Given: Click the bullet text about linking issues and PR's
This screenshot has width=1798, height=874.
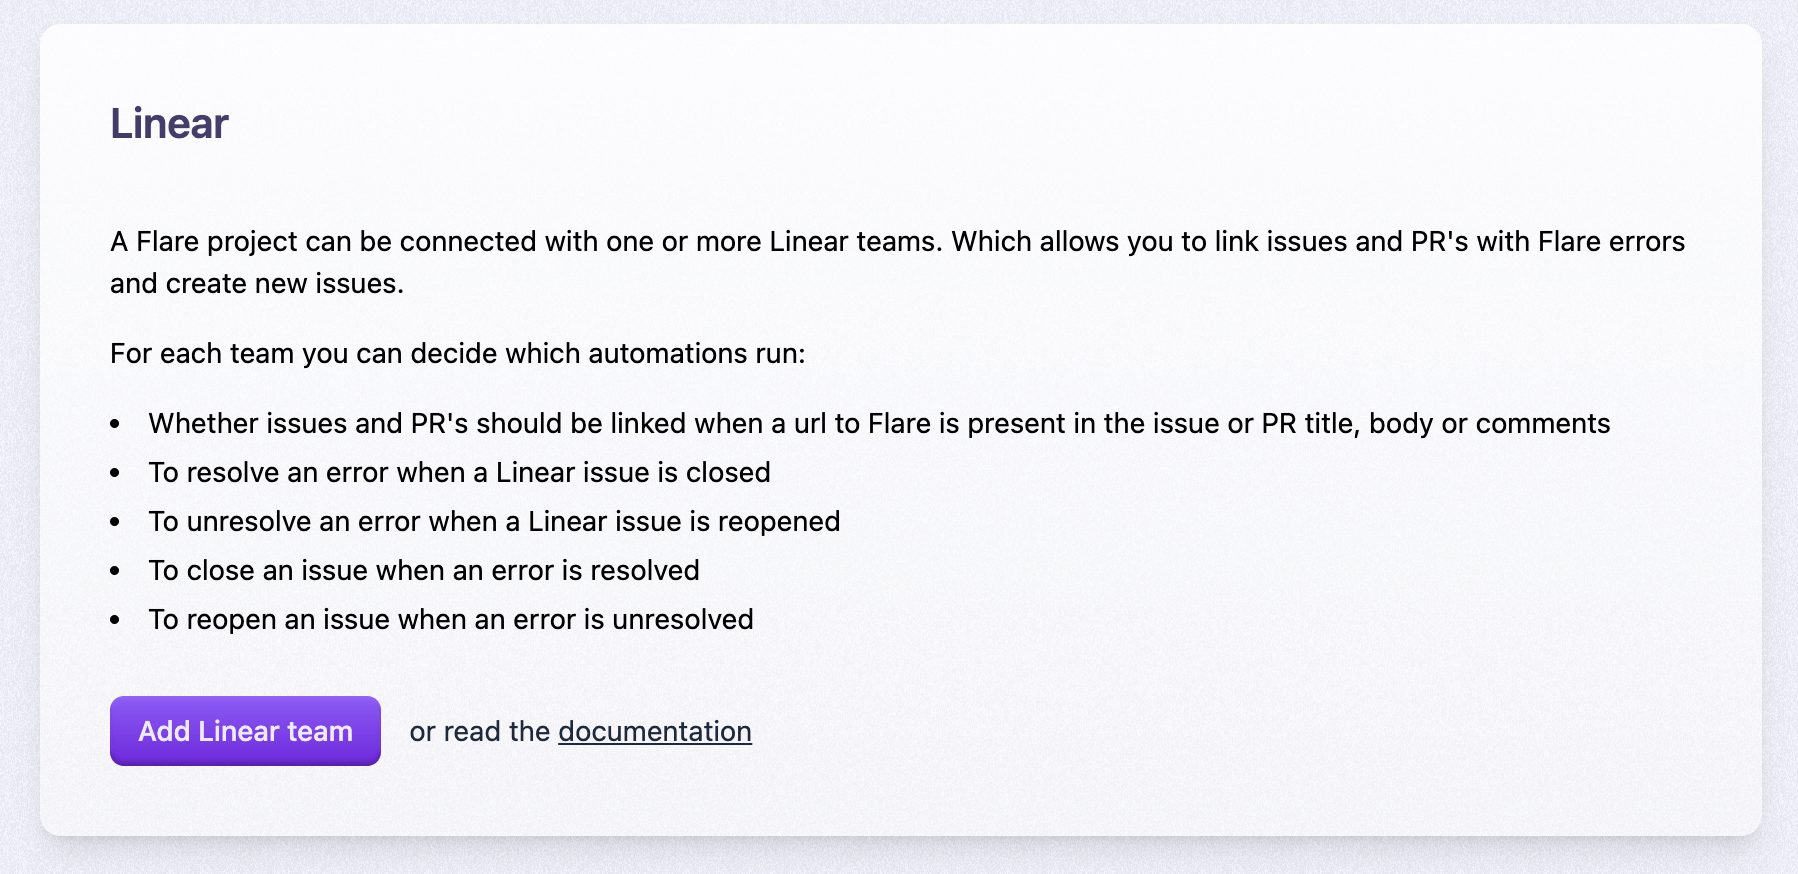Looking at the screenshot, I should 879,424.
